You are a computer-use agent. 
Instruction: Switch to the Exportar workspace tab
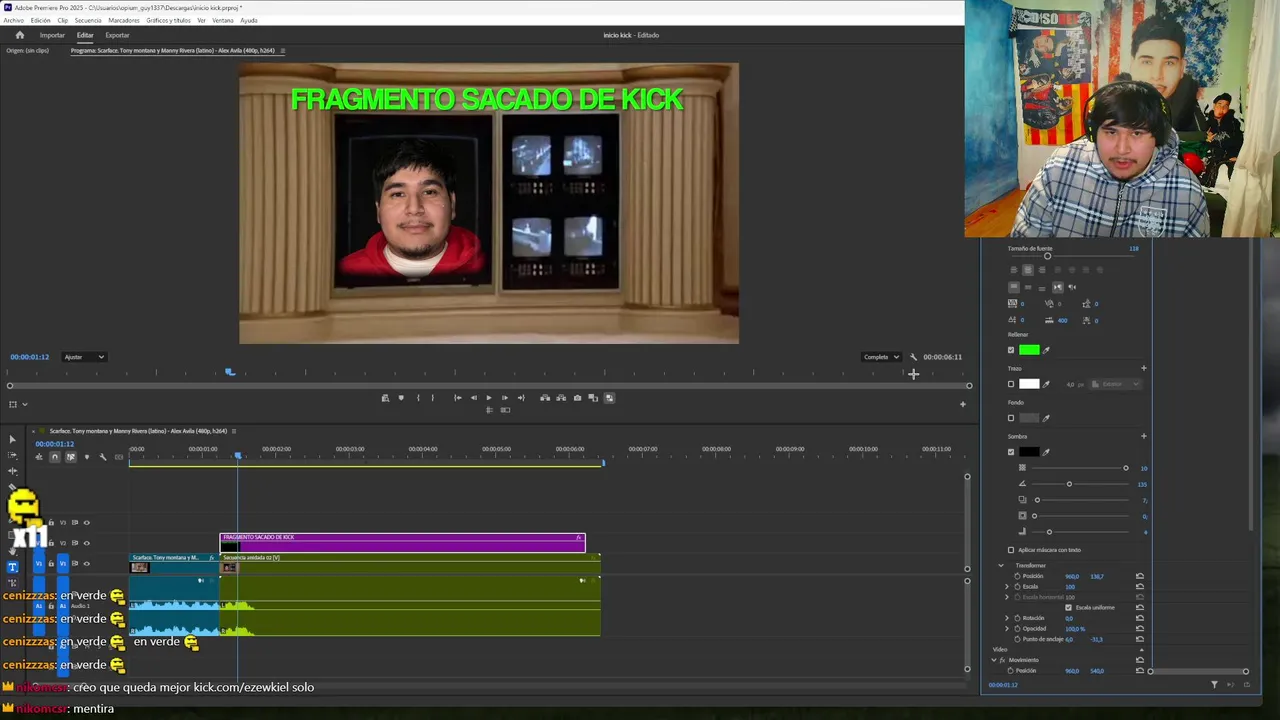tap(117, 35)
